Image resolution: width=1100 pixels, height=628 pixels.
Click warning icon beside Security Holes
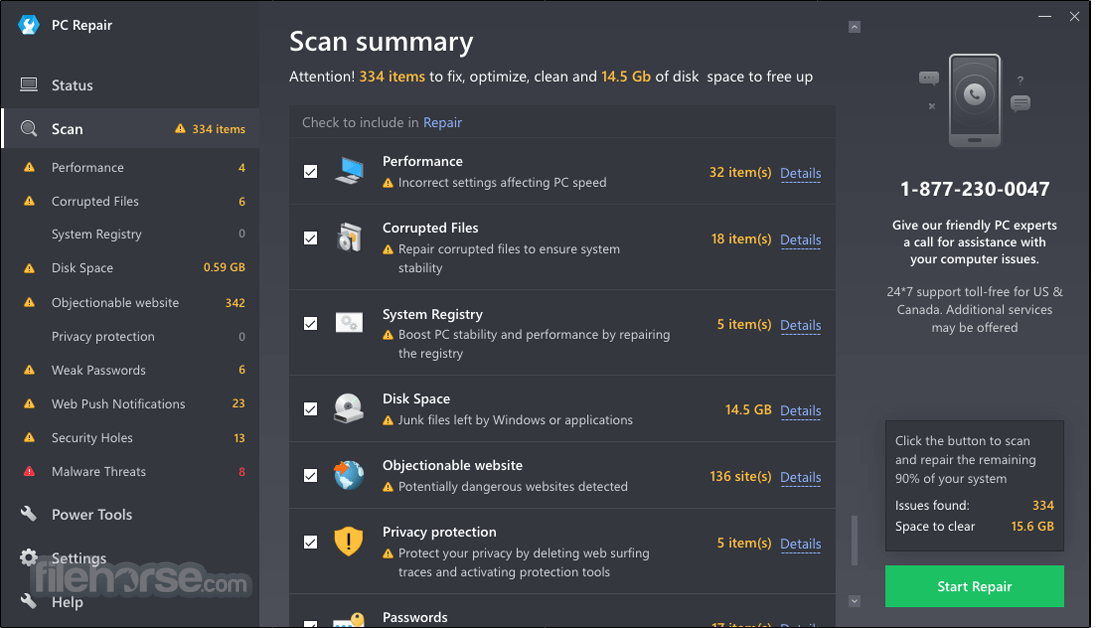tap(29, 437)
